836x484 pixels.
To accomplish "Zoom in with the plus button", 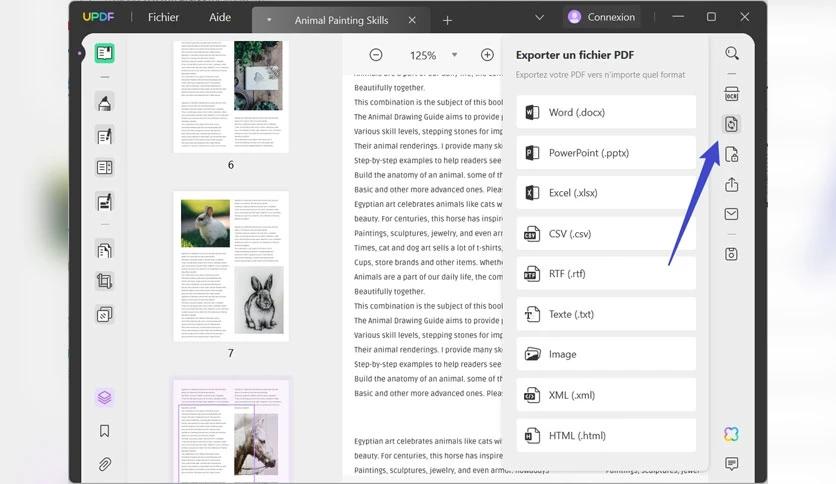I will (x=487, y=55).
